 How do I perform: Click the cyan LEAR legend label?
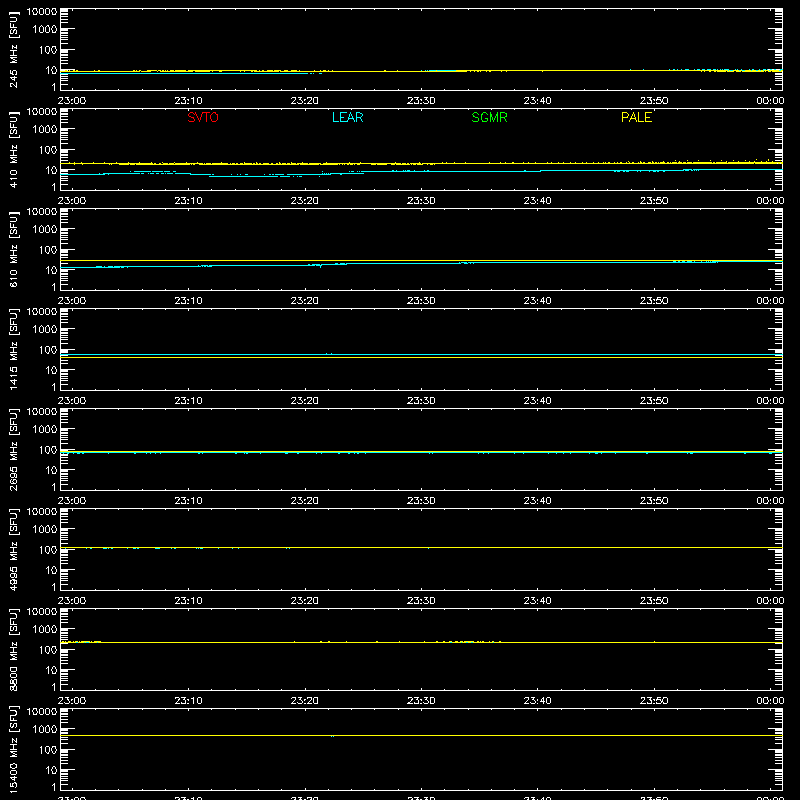347,117
